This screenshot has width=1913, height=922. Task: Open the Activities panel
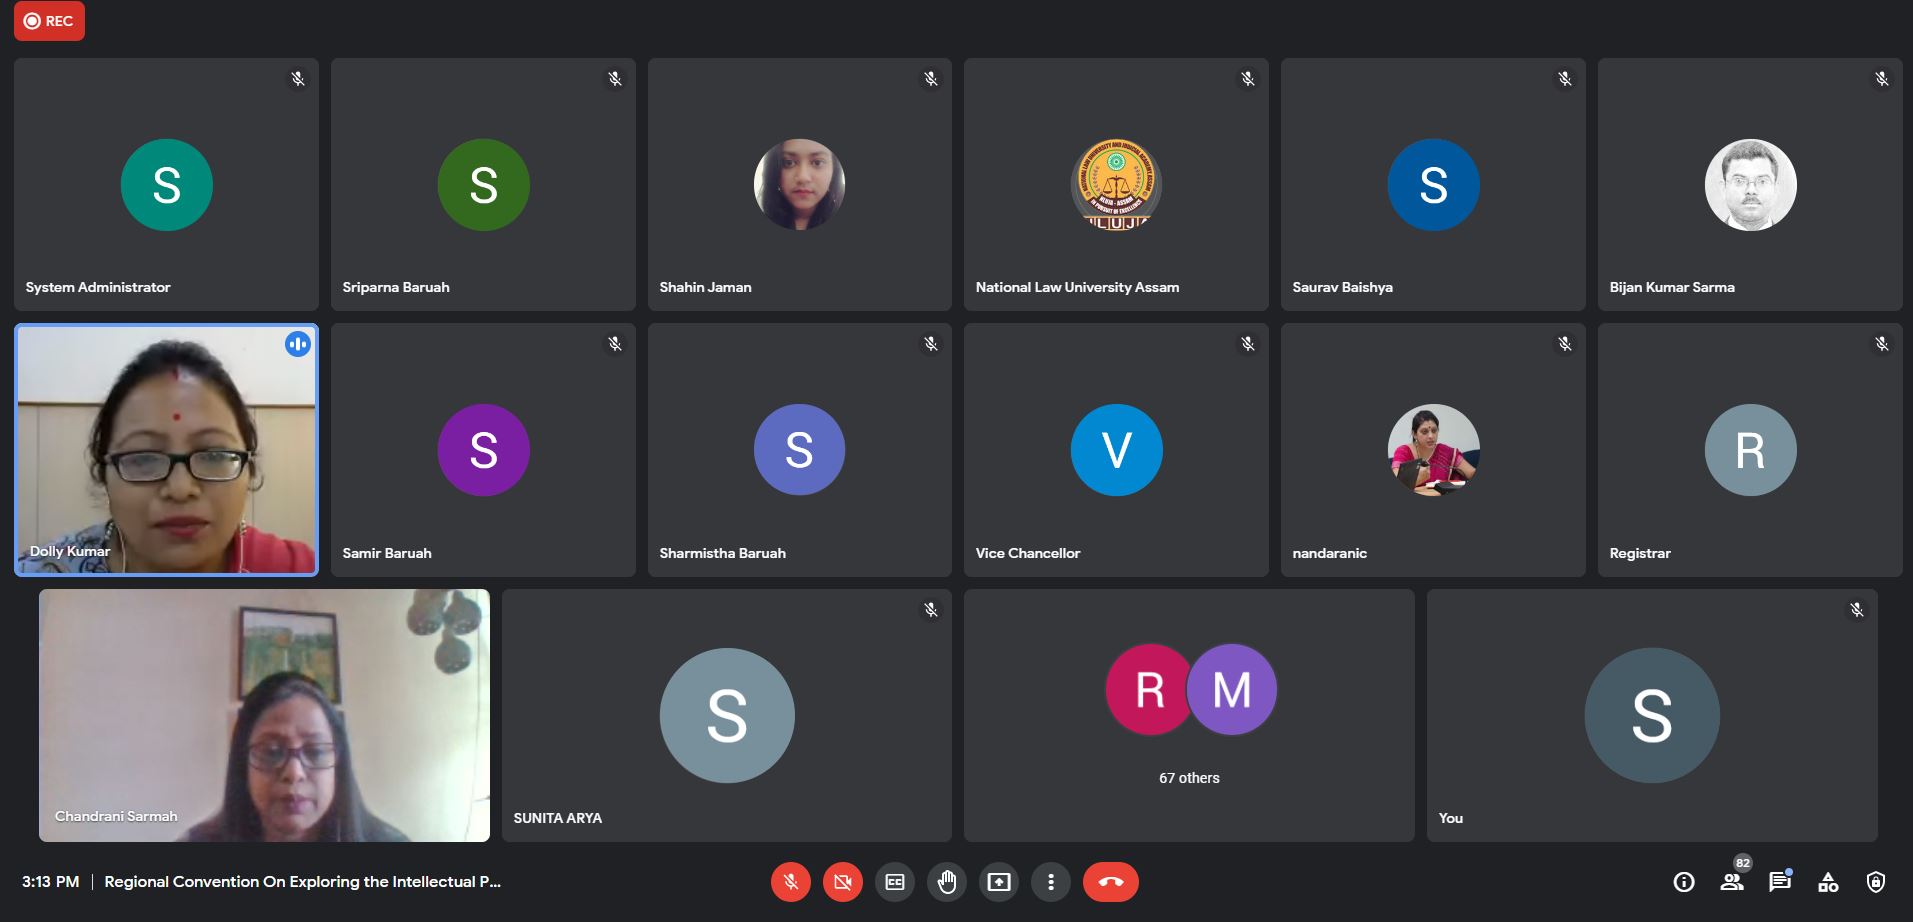[x=1828, y=882]
